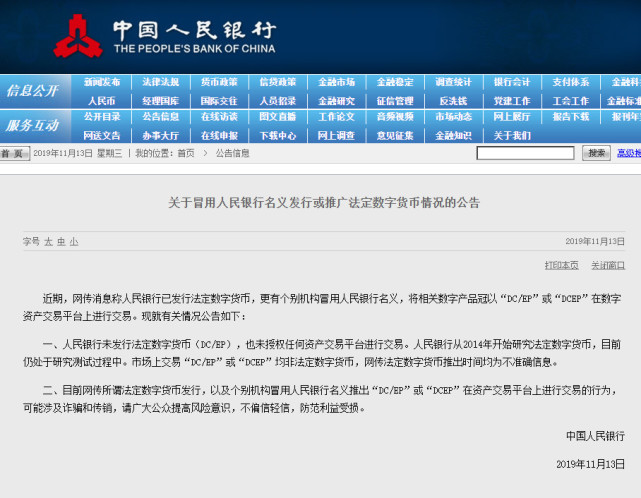Go to the 信贷政策 section
Image resolution: width=641 pixels, height=498 pixels.
pos(278,82)
